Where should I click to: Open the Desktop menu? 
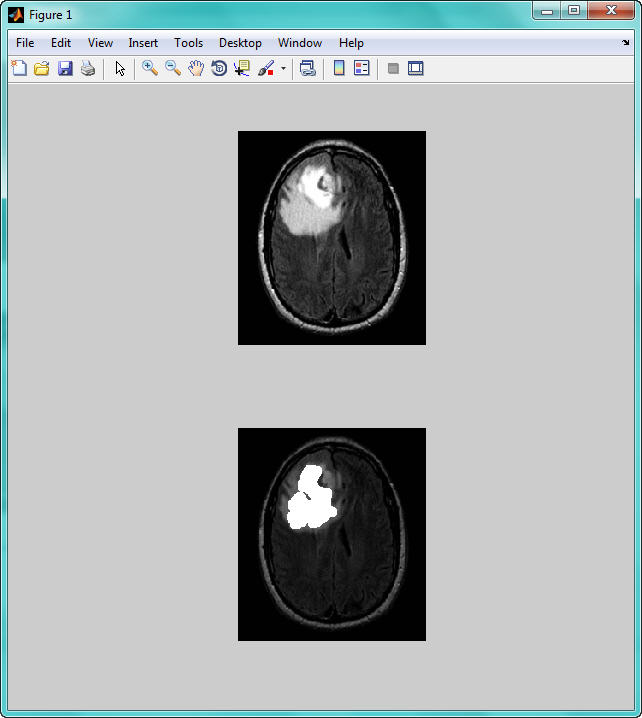[240, 43]
